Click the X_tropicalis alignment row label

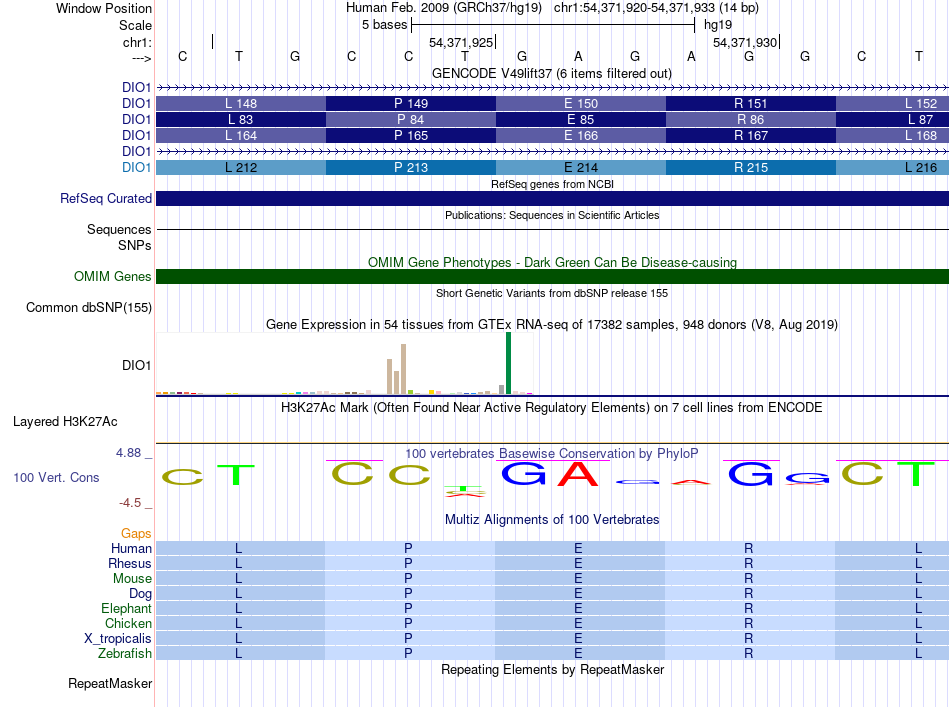click(118, 639)
